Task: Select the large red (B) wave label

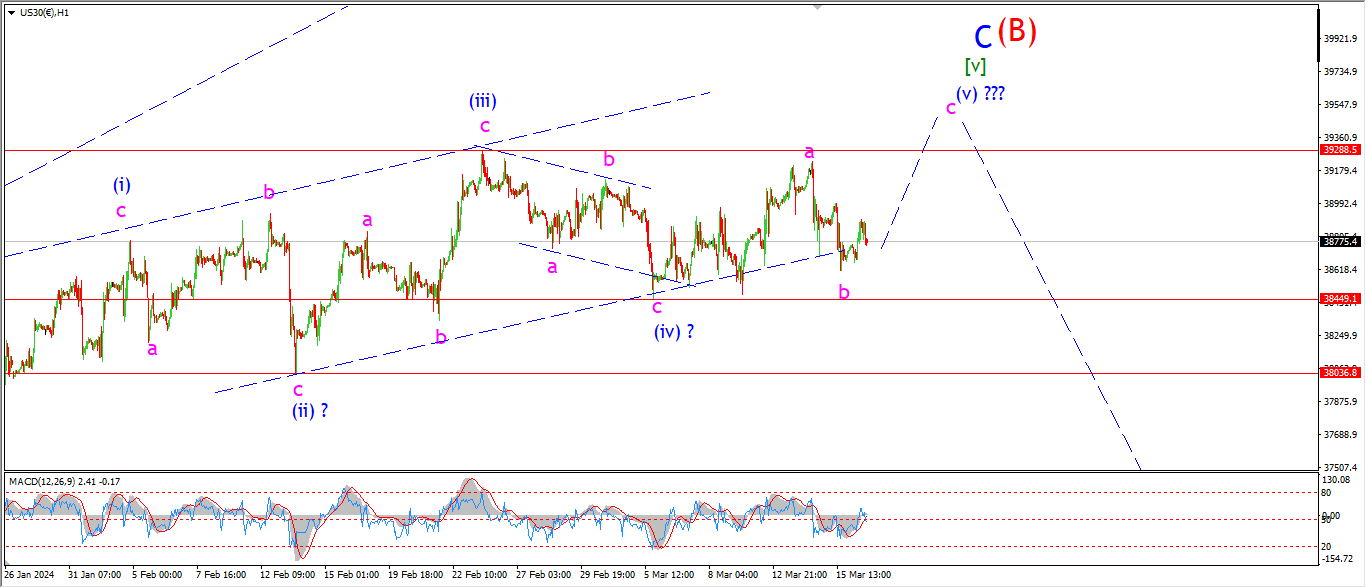Action: (x=1016, y=31)
